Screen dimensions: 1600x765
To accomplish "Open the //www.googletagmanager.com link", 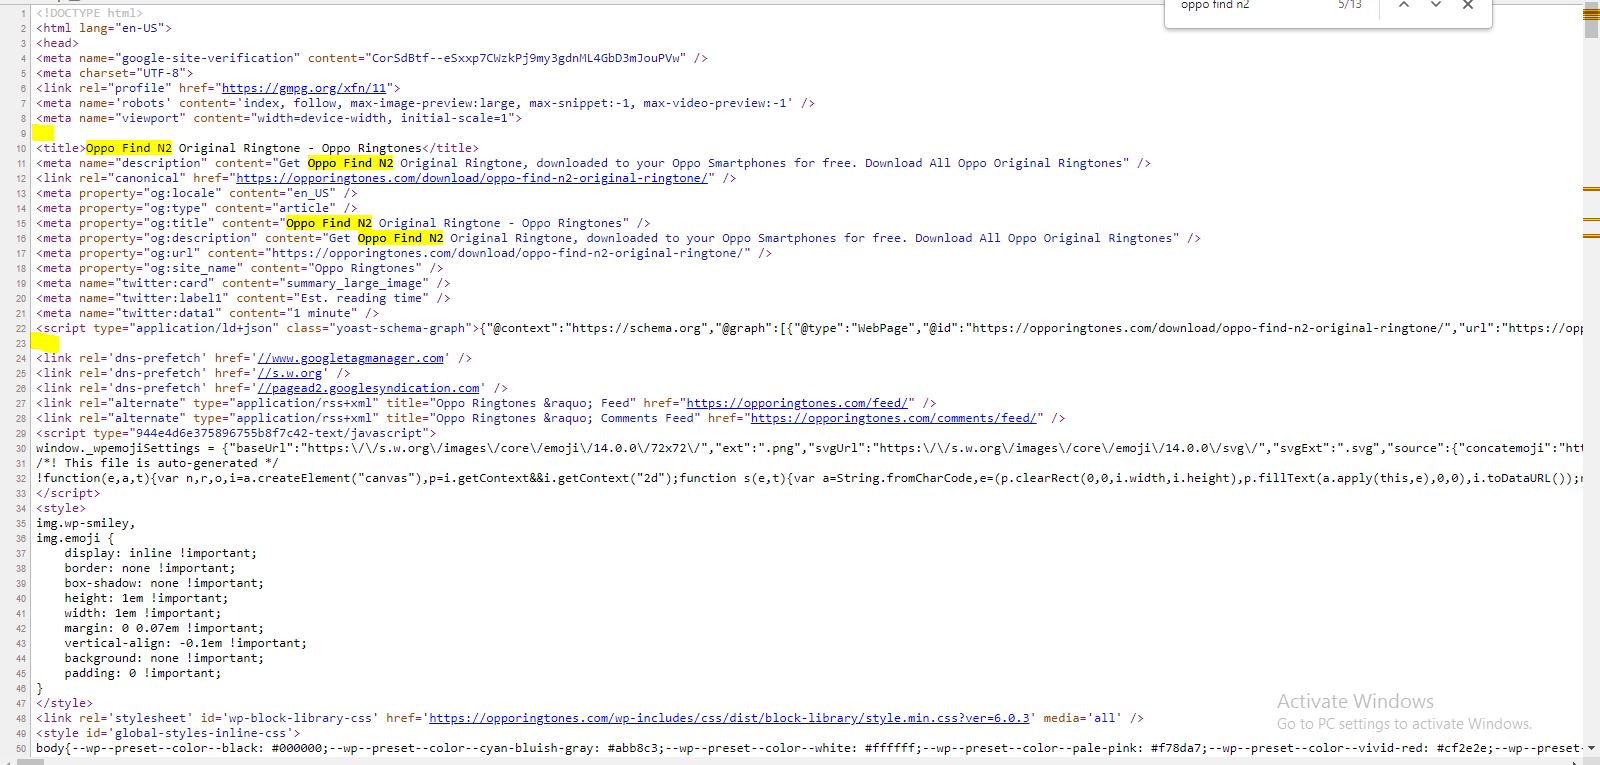I will point(351,358).
